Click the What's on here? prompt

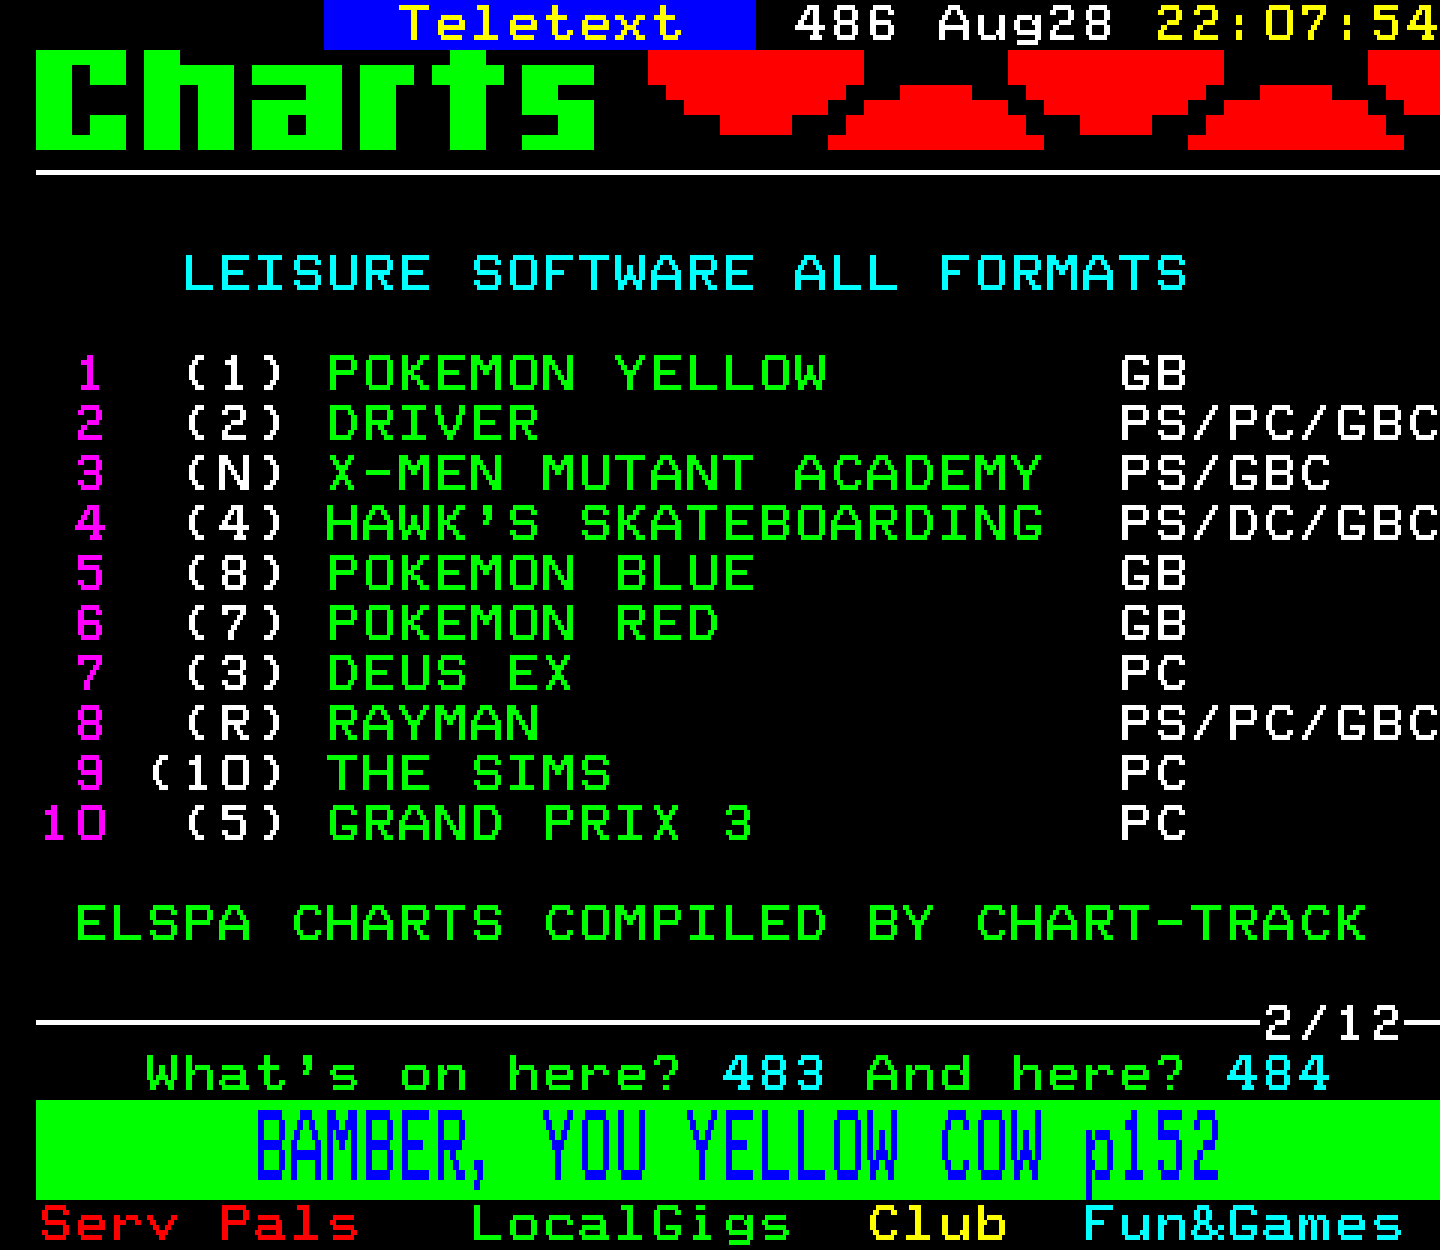[413, 1074]
